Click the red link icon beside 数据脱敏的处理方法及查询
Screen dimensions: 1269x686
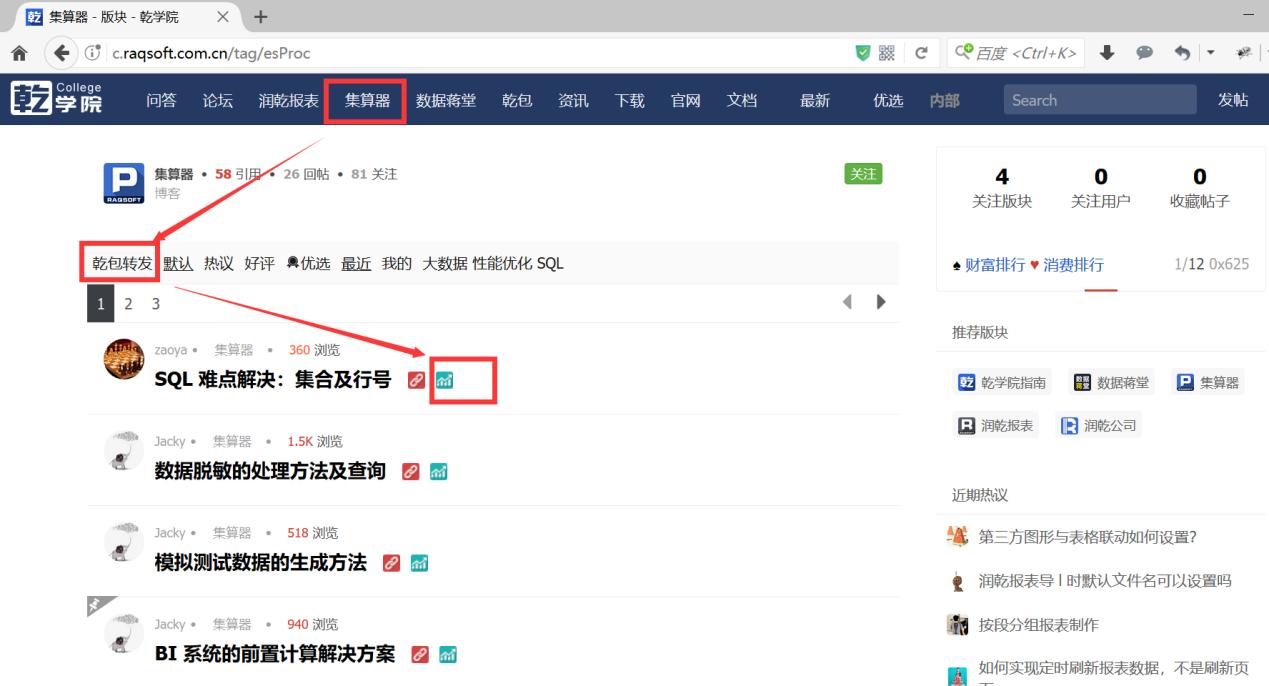pos(410,472)
